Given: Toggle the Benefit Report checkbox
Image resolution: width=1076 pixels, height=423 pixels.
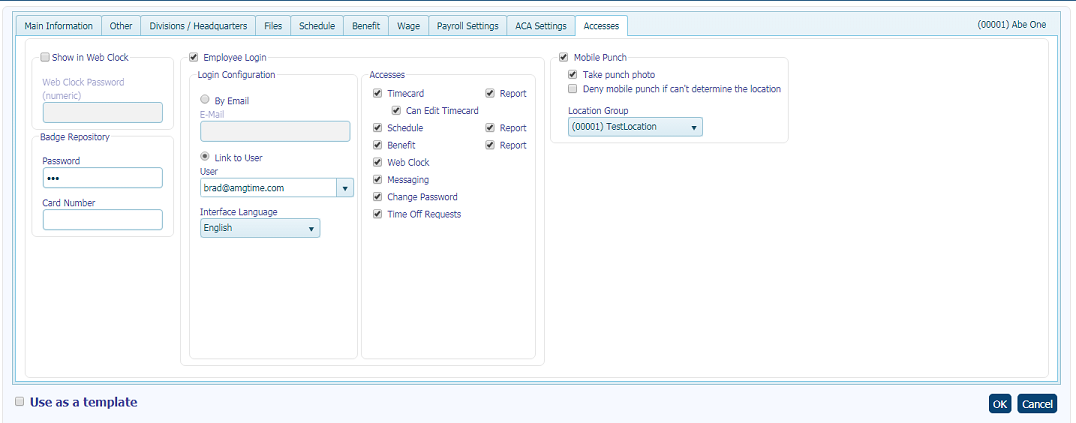Looking at the screenshot, I should point(490,145).
